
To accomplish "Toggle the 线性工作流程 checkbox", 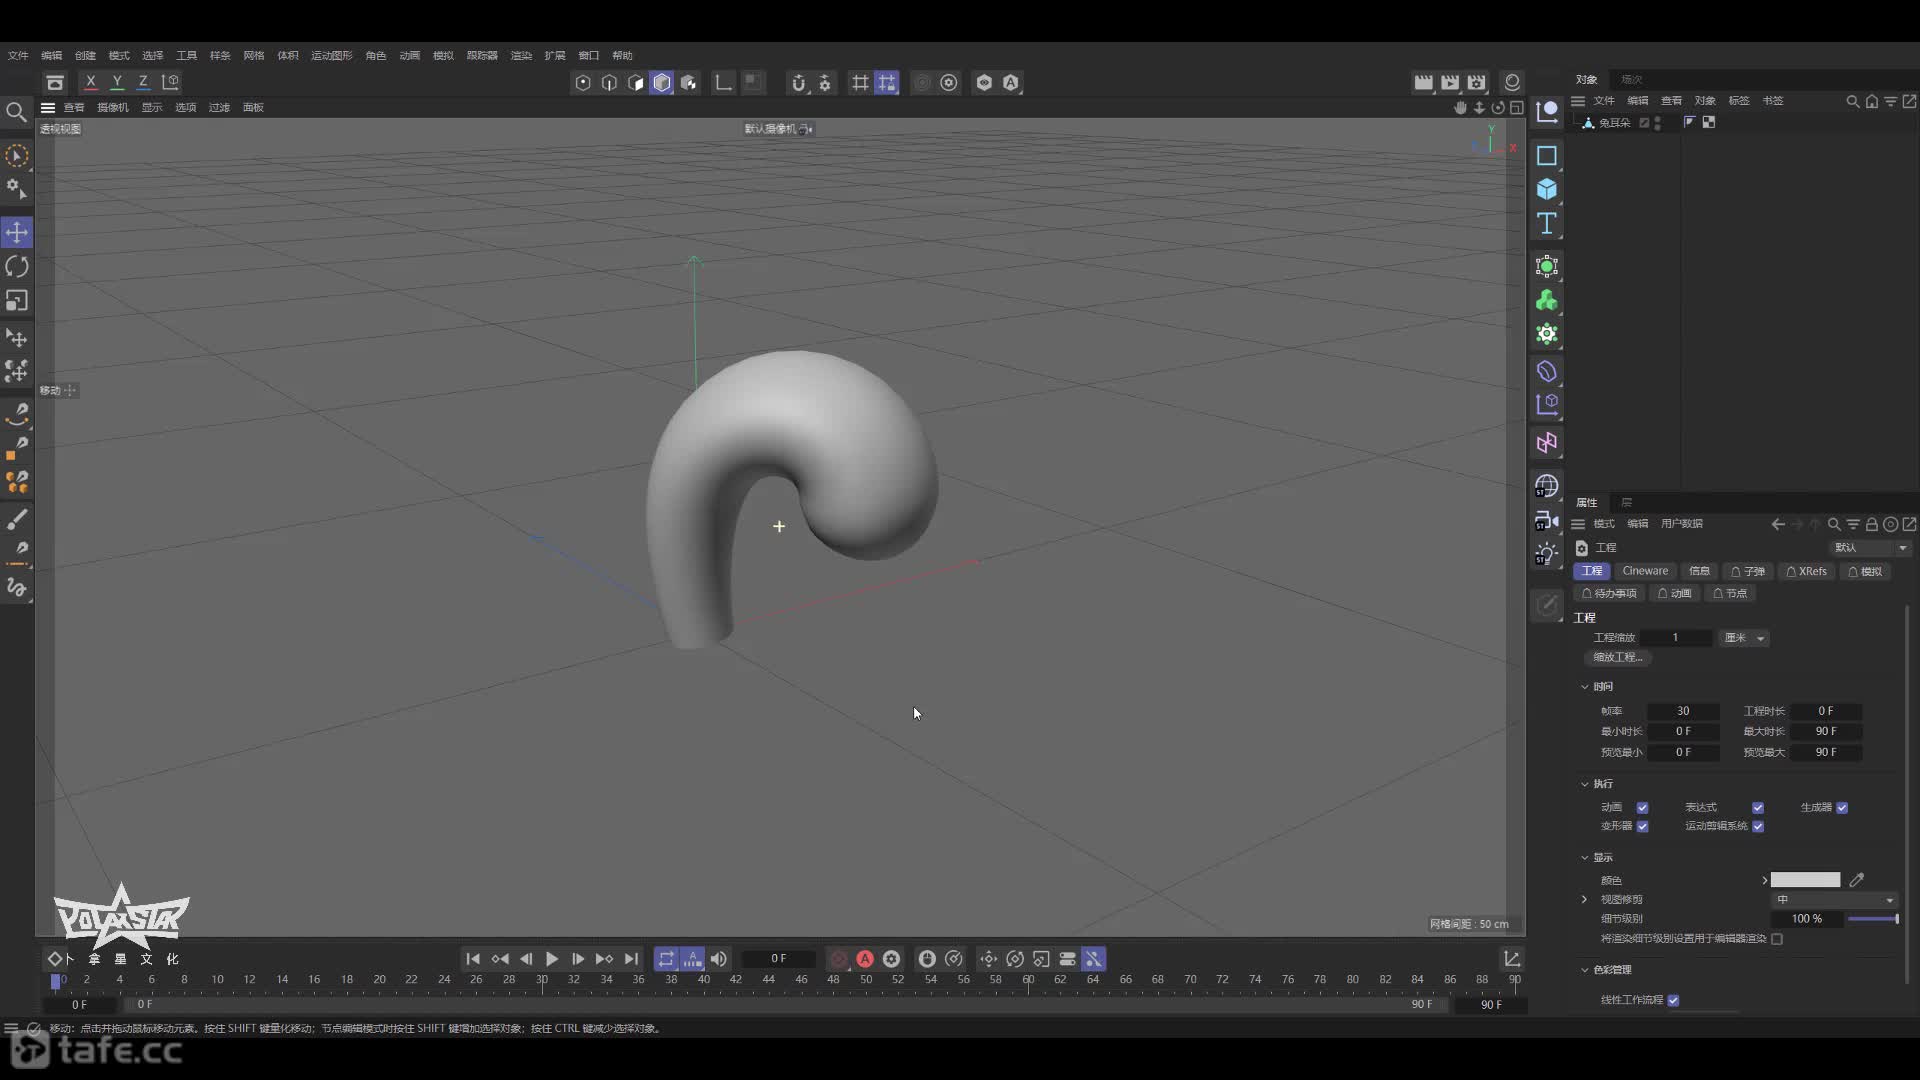I will (x=1673, y=1000).
